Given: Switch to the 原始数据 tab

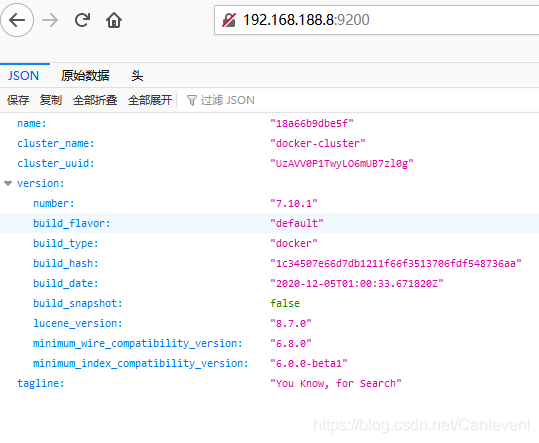Looking at the screenshot, I should coord(85,76).
